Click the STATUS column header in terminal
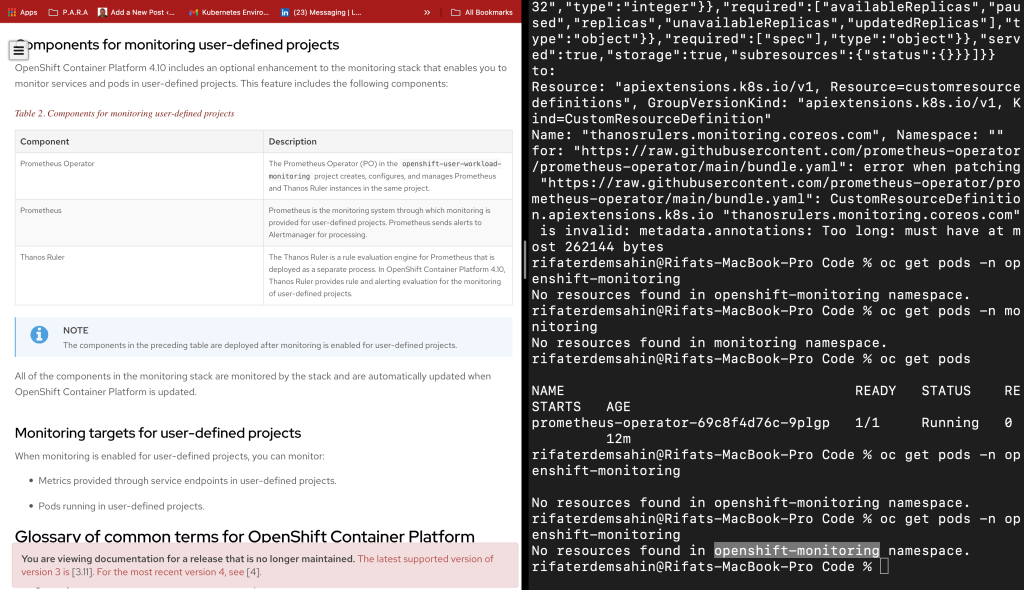 coord(946,390)
